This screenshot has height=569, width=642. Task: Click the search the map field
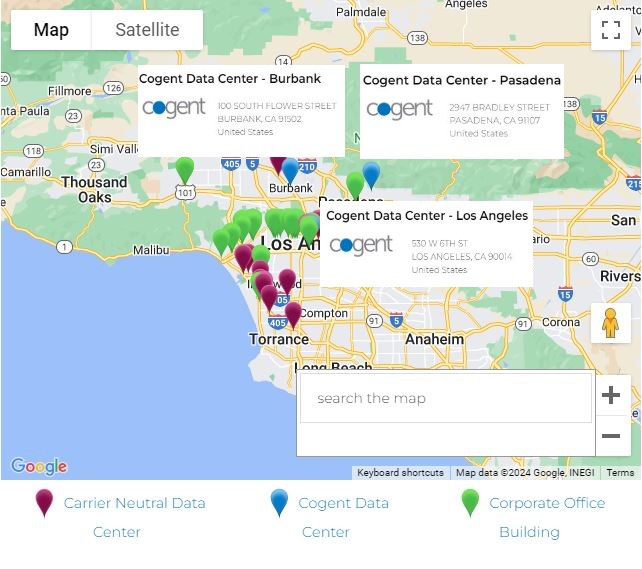tap(446, 398)
